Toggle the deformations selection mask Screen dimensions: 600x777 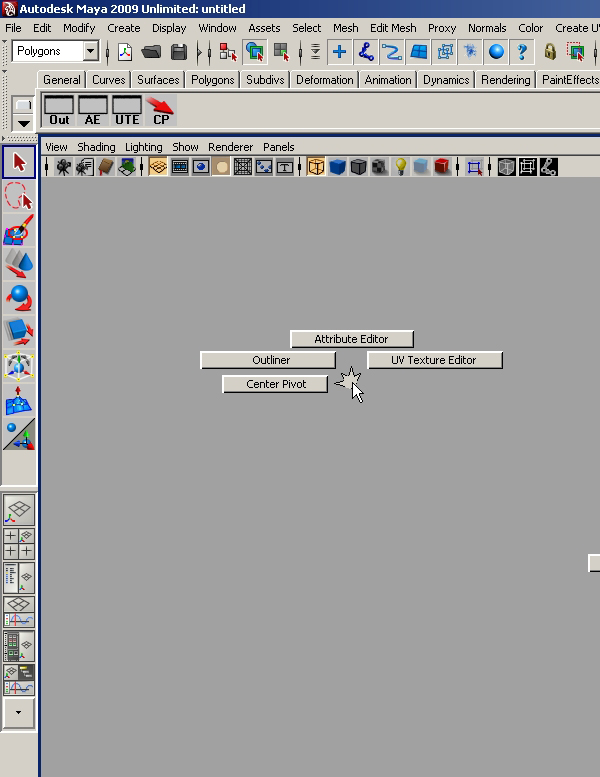click(444, 52)
